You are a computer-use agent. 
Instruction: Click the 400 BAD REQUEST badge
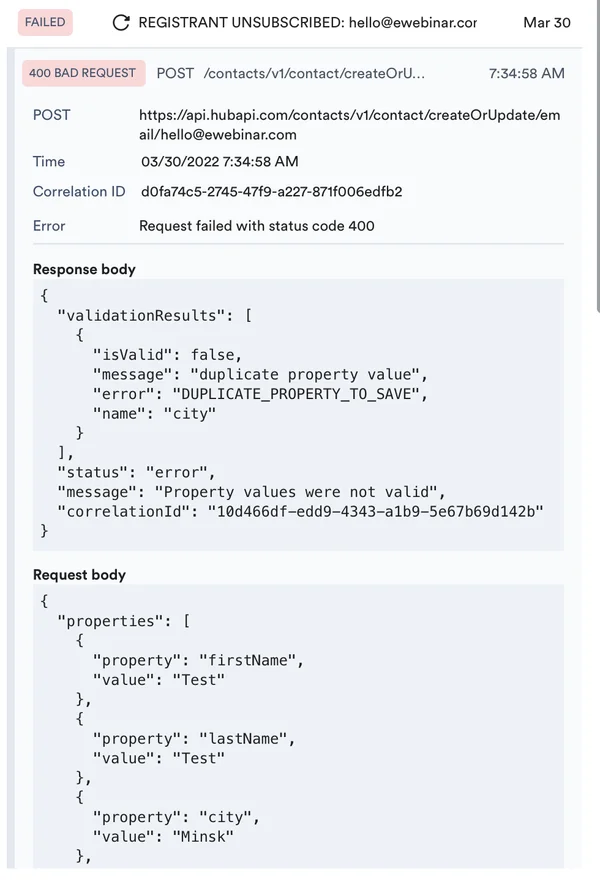click(x=82, y=73)
